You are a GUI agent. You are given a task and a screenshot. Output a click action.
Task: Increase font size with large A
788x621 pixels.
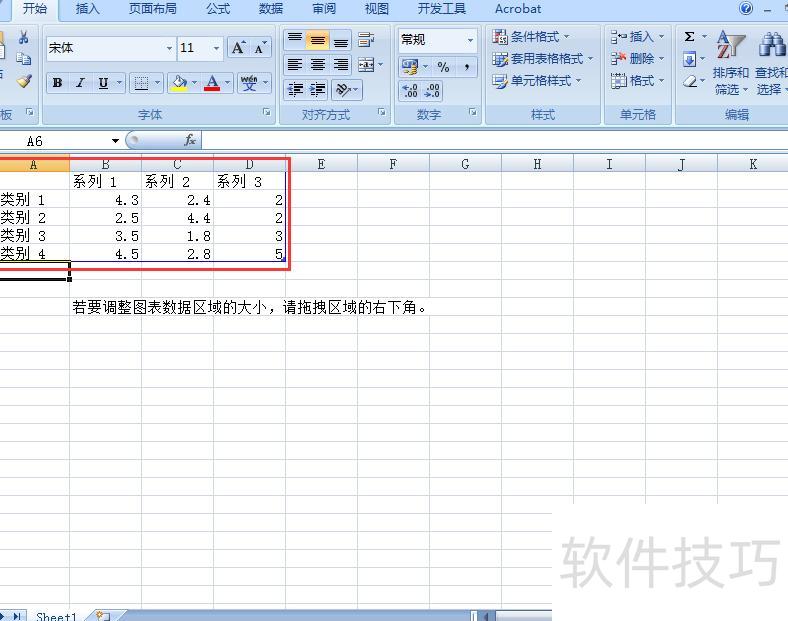pos(238,48)
